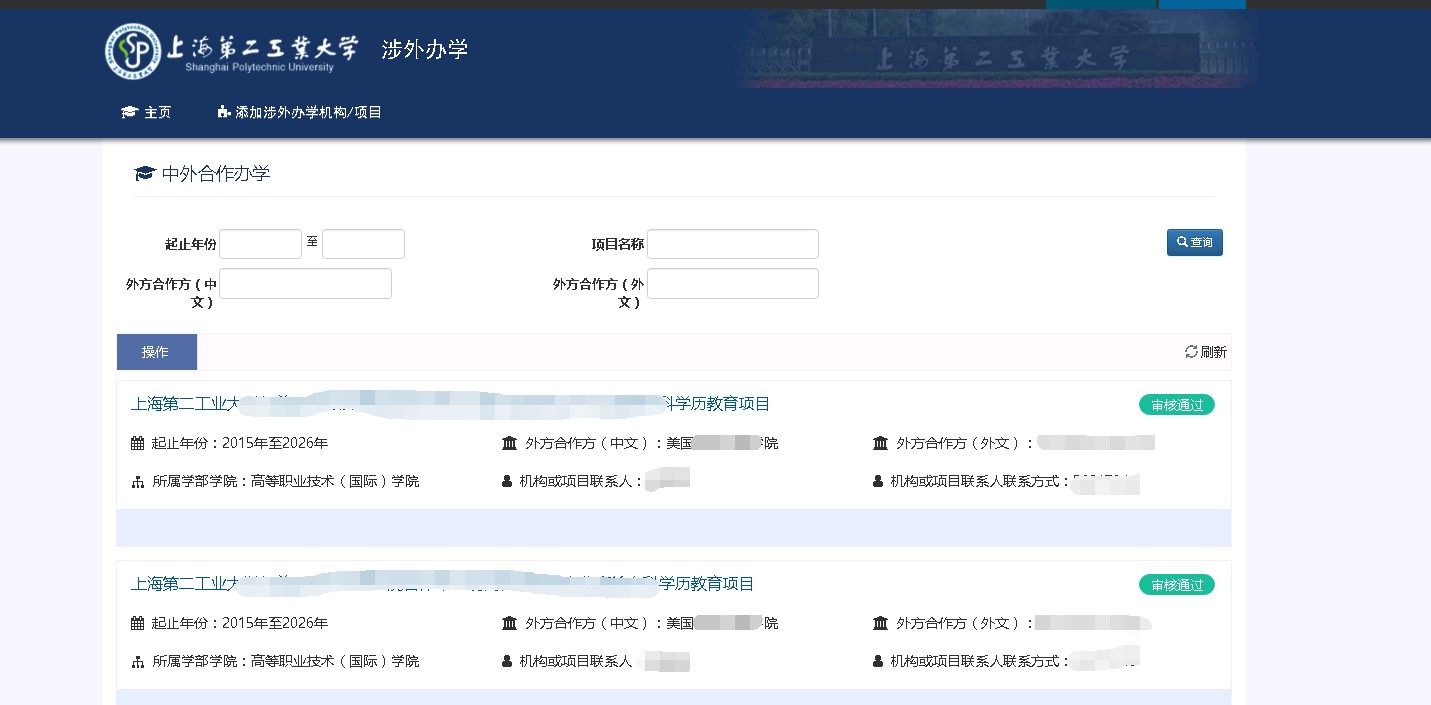Select the 操作 tab

tap(156, 352)
